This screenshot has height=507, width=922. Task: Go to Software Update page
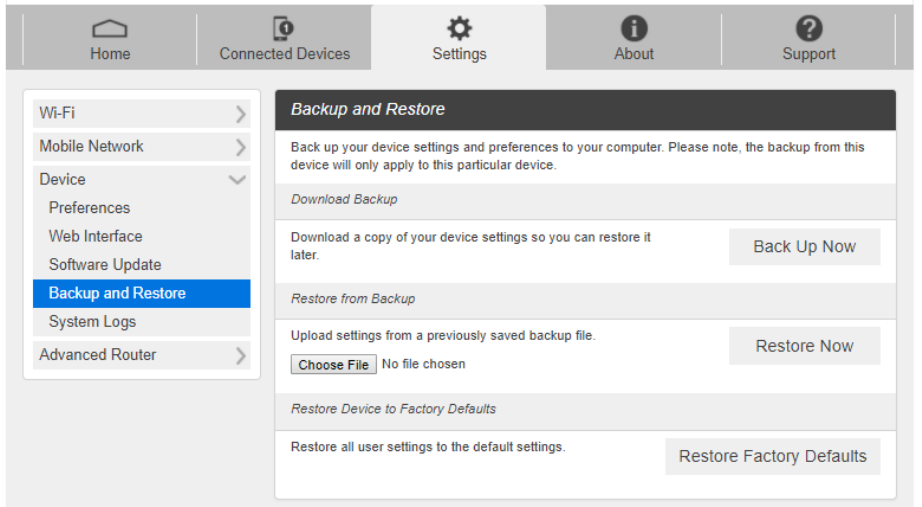tap(105, 265)
